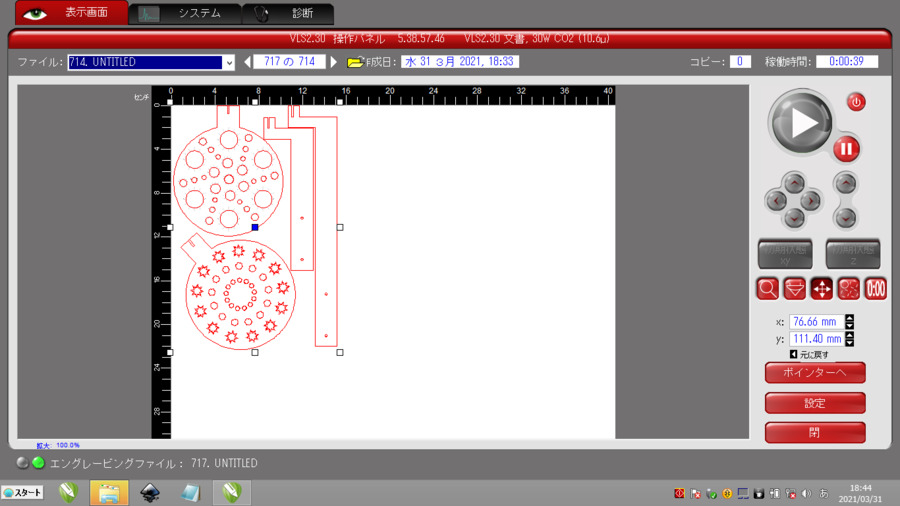
Task: Click the 稼働時間 runtime field 0:00:39
Action: (847, 61)
